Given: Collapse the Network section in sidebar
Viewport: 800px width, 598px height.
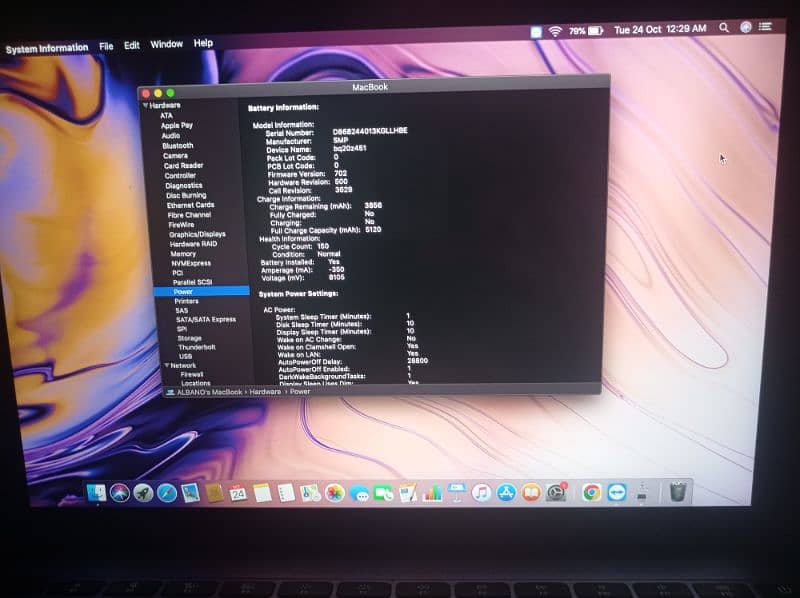Looking at the screenshot, I should click(x=166, y=365).
